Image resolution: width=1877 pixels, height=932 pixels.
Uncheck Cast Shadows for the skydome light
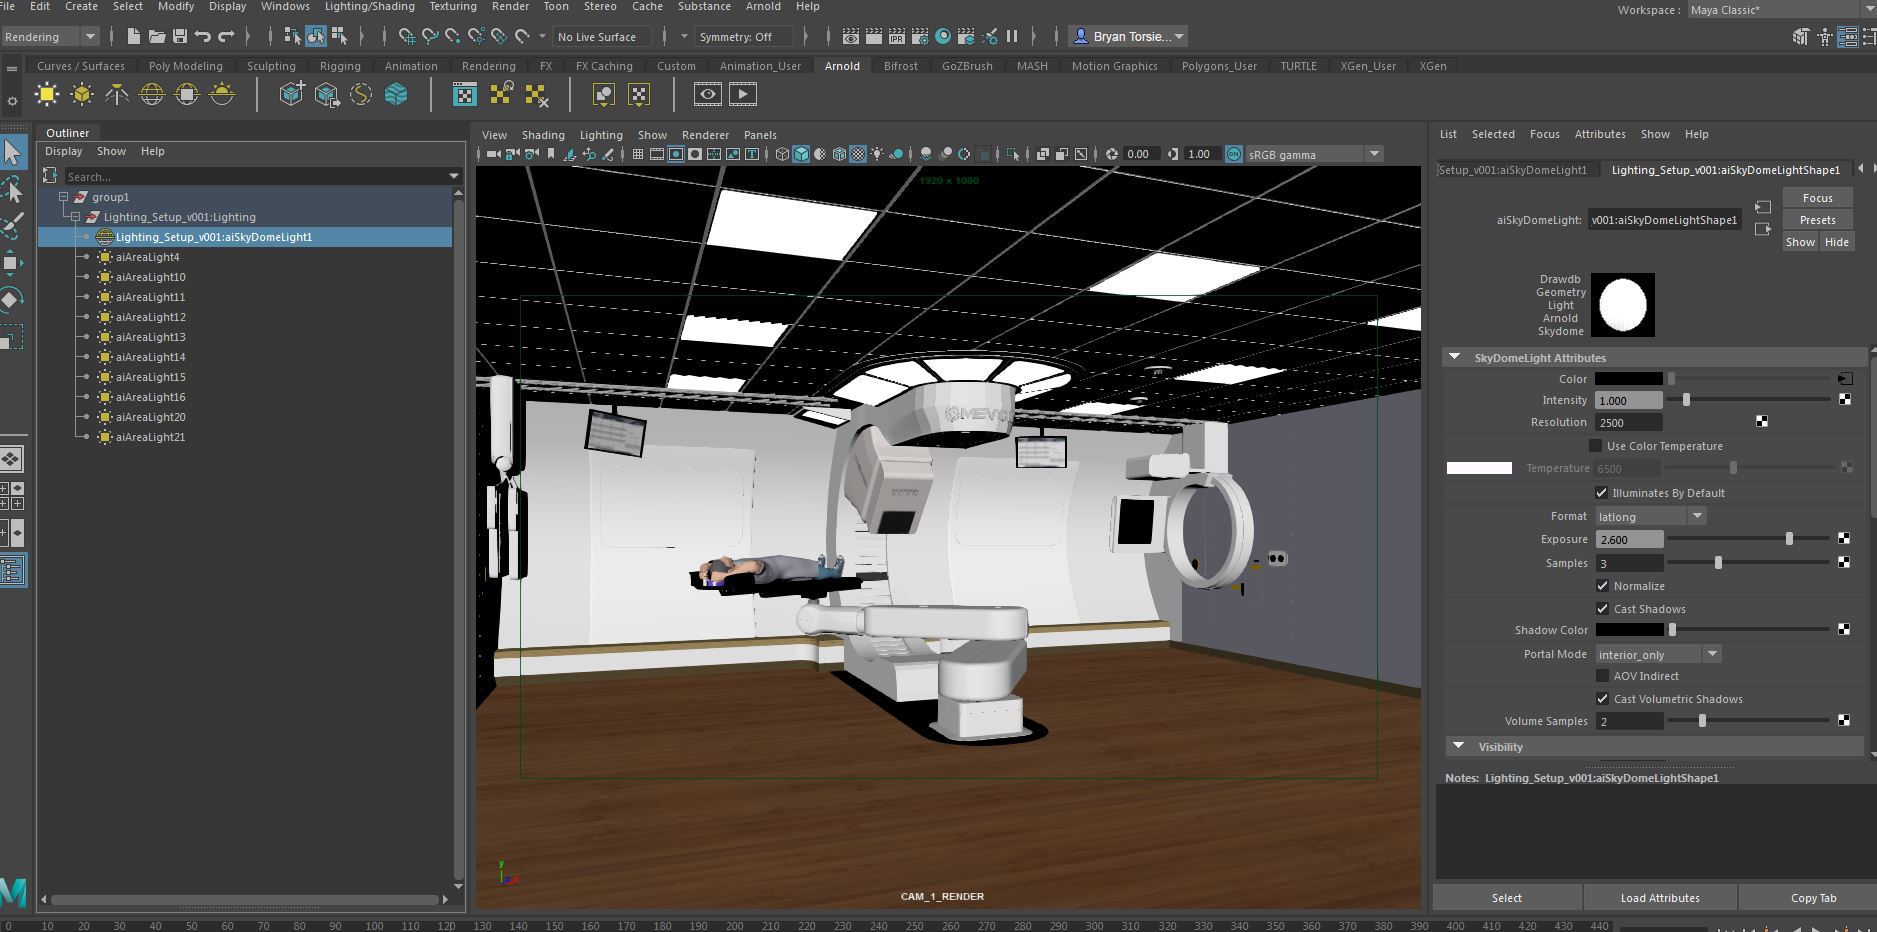click(x=1602, y=609)
